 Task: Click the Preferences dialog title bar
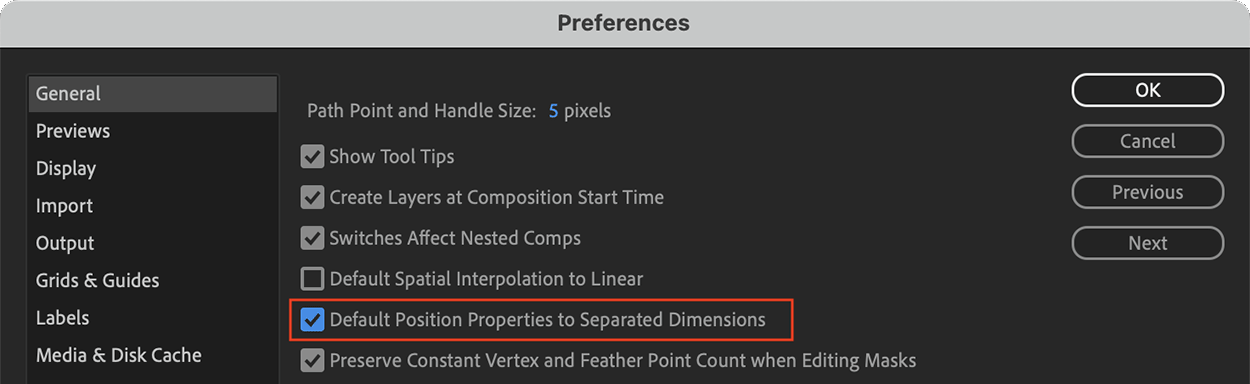click(x=624, y=22)
